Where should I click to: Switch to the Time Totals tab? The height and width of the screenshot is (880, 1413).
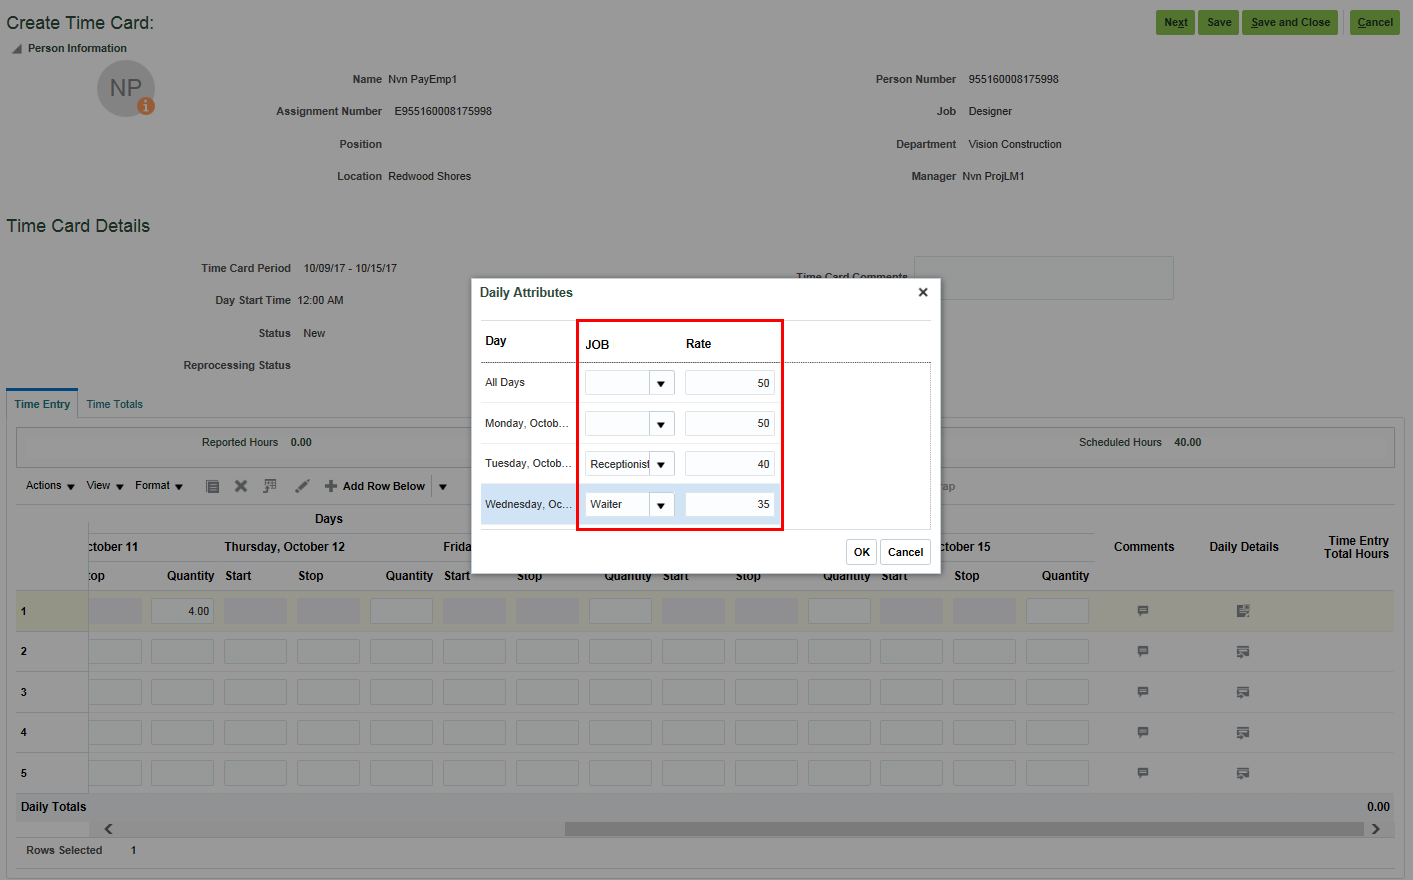coord(114,403)
